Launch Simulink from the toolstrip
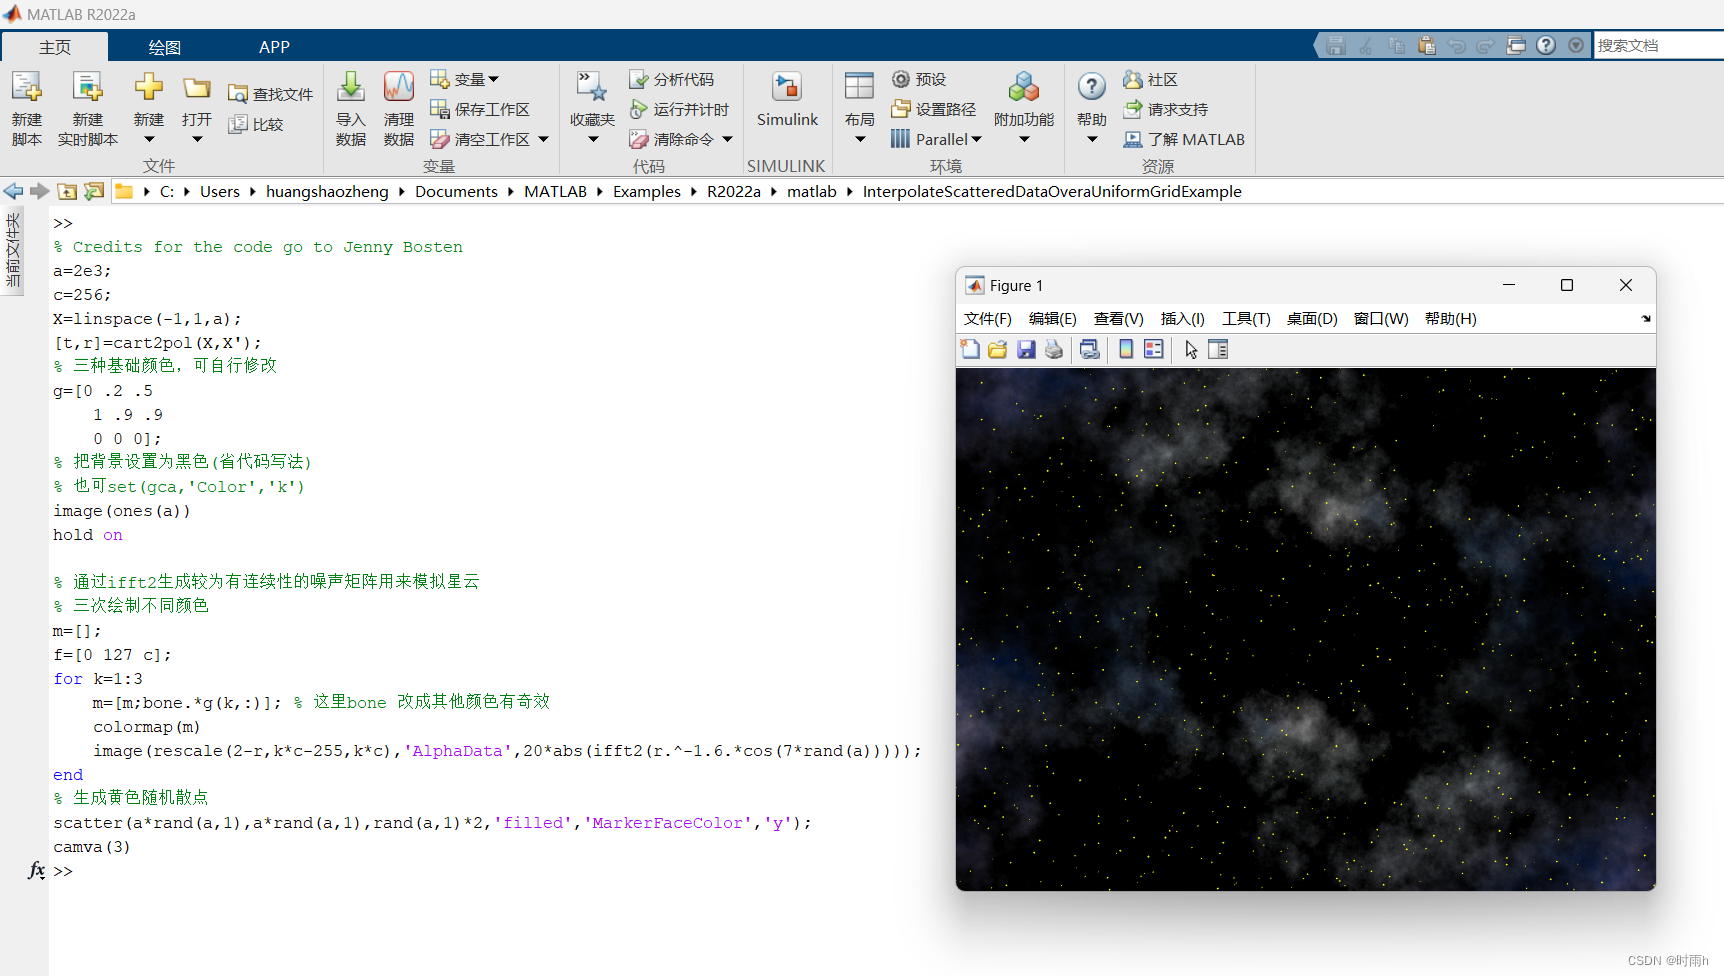The image size is (1724, 976). coord(787,99)
